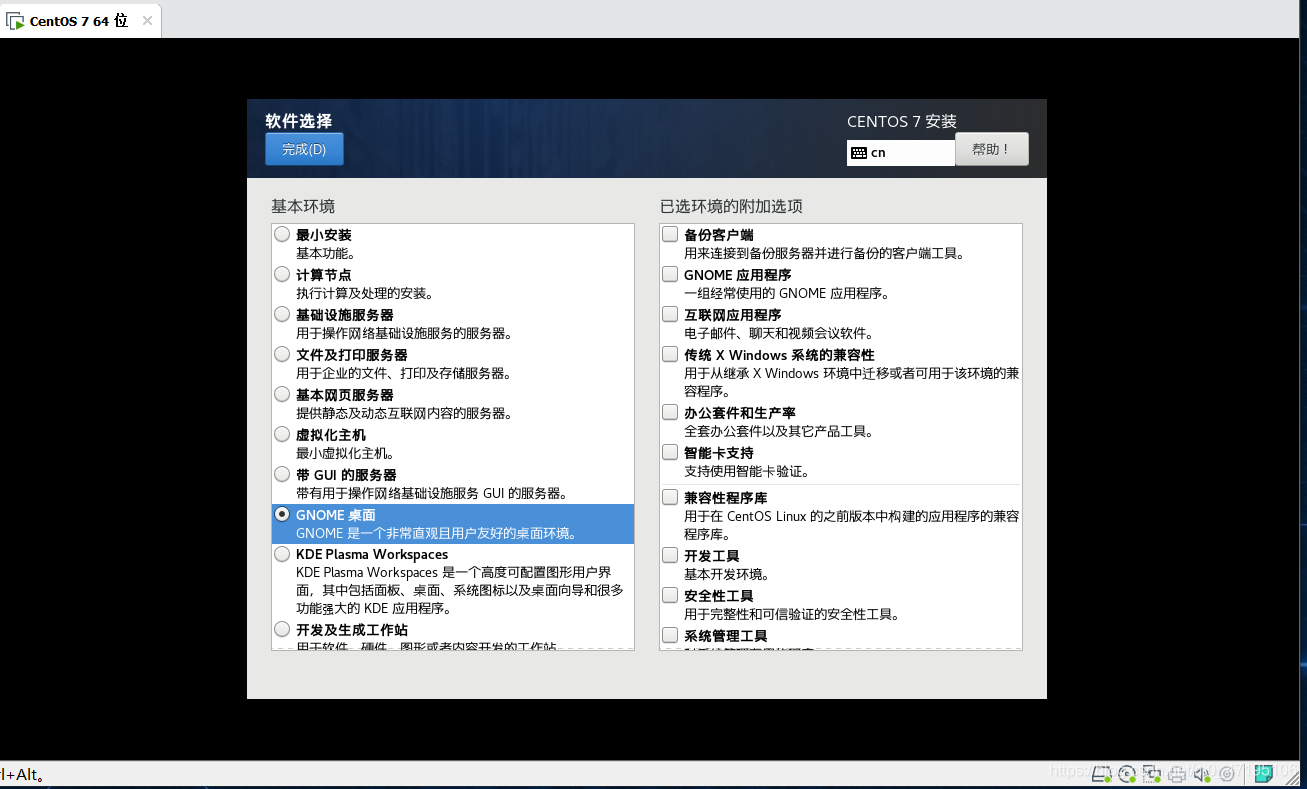The width and height of the screenshot is (1307, 789).
Task: Click the cn keyboard layout field
Action: (901, 153)
